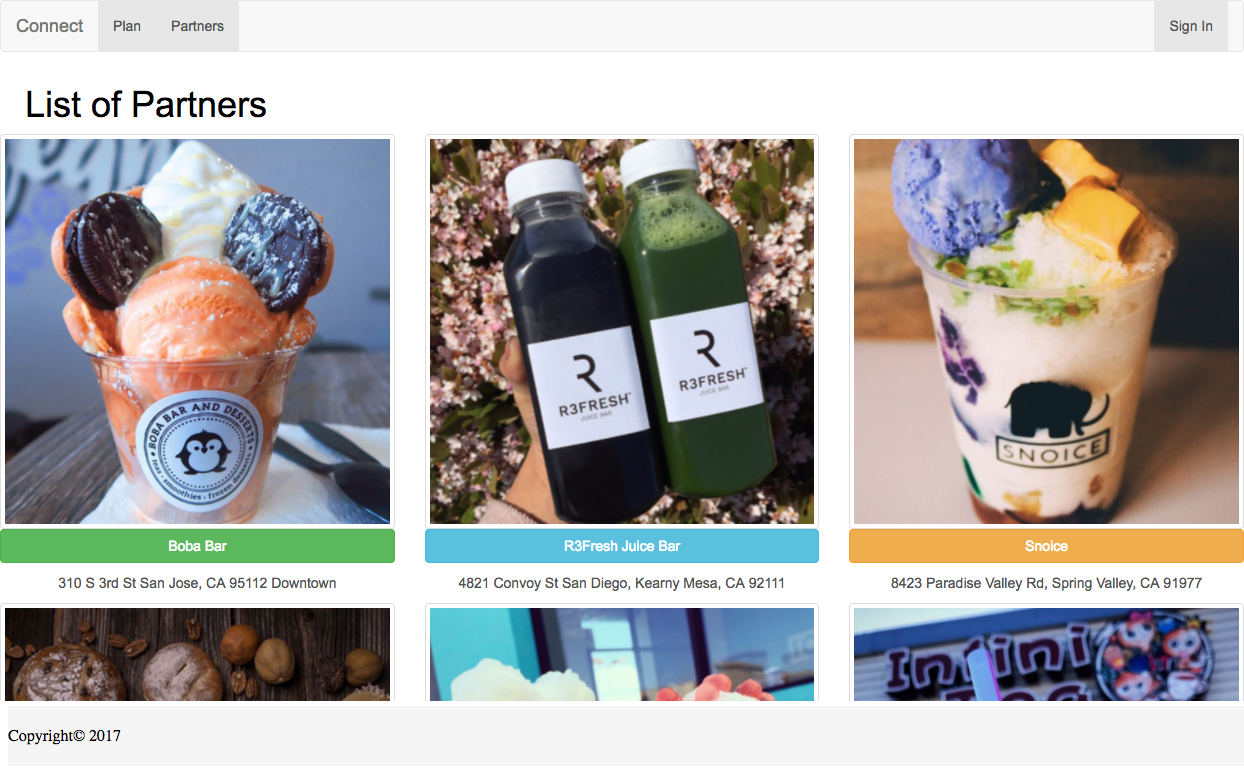Screen dimensions: 1244x769
Task: Select the Infini storefront sign thumbnail
Action: click(1046, 654)
